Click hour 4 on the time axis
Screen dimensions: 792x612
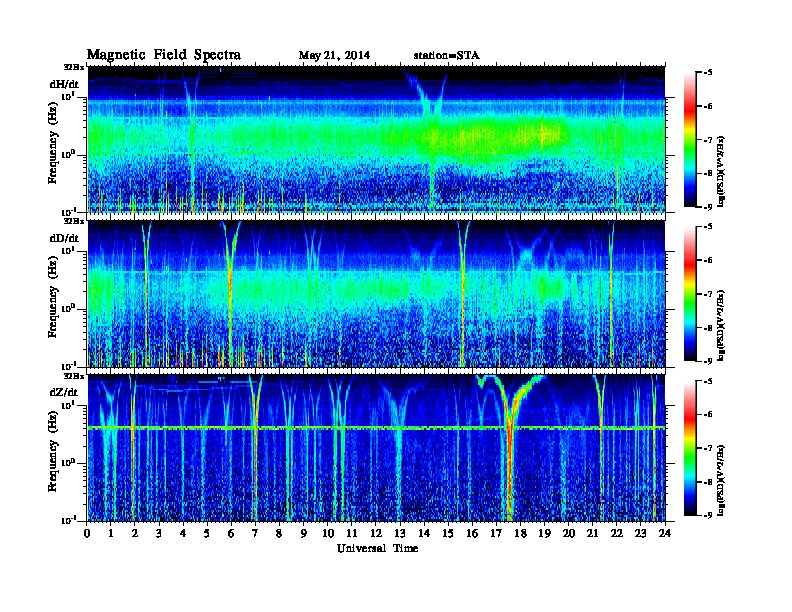183,533
